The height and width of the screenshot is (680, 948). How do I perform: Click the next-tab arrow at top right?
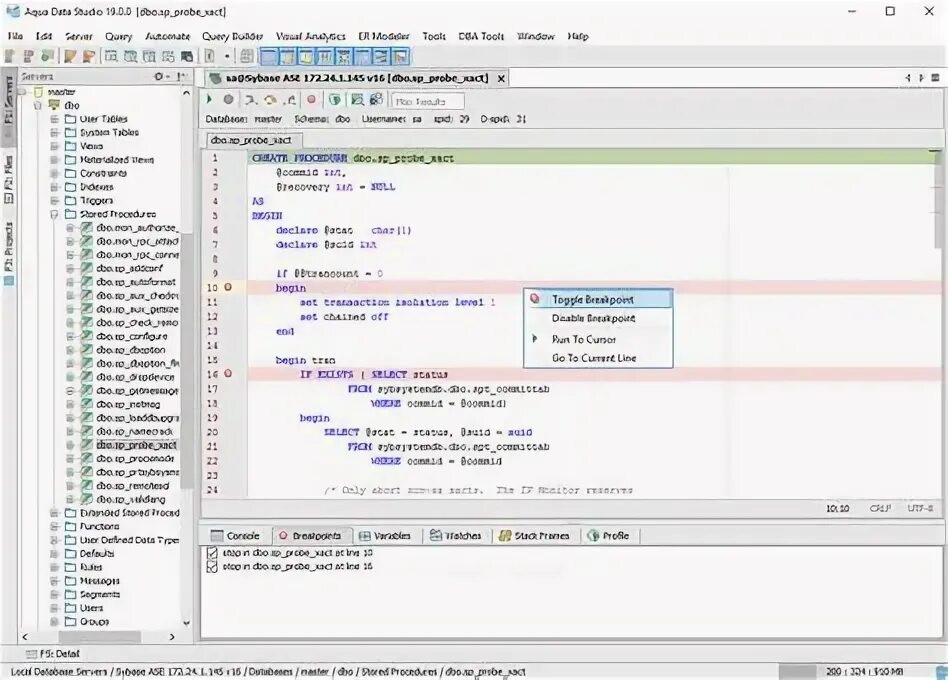click(x=921, y=78)
